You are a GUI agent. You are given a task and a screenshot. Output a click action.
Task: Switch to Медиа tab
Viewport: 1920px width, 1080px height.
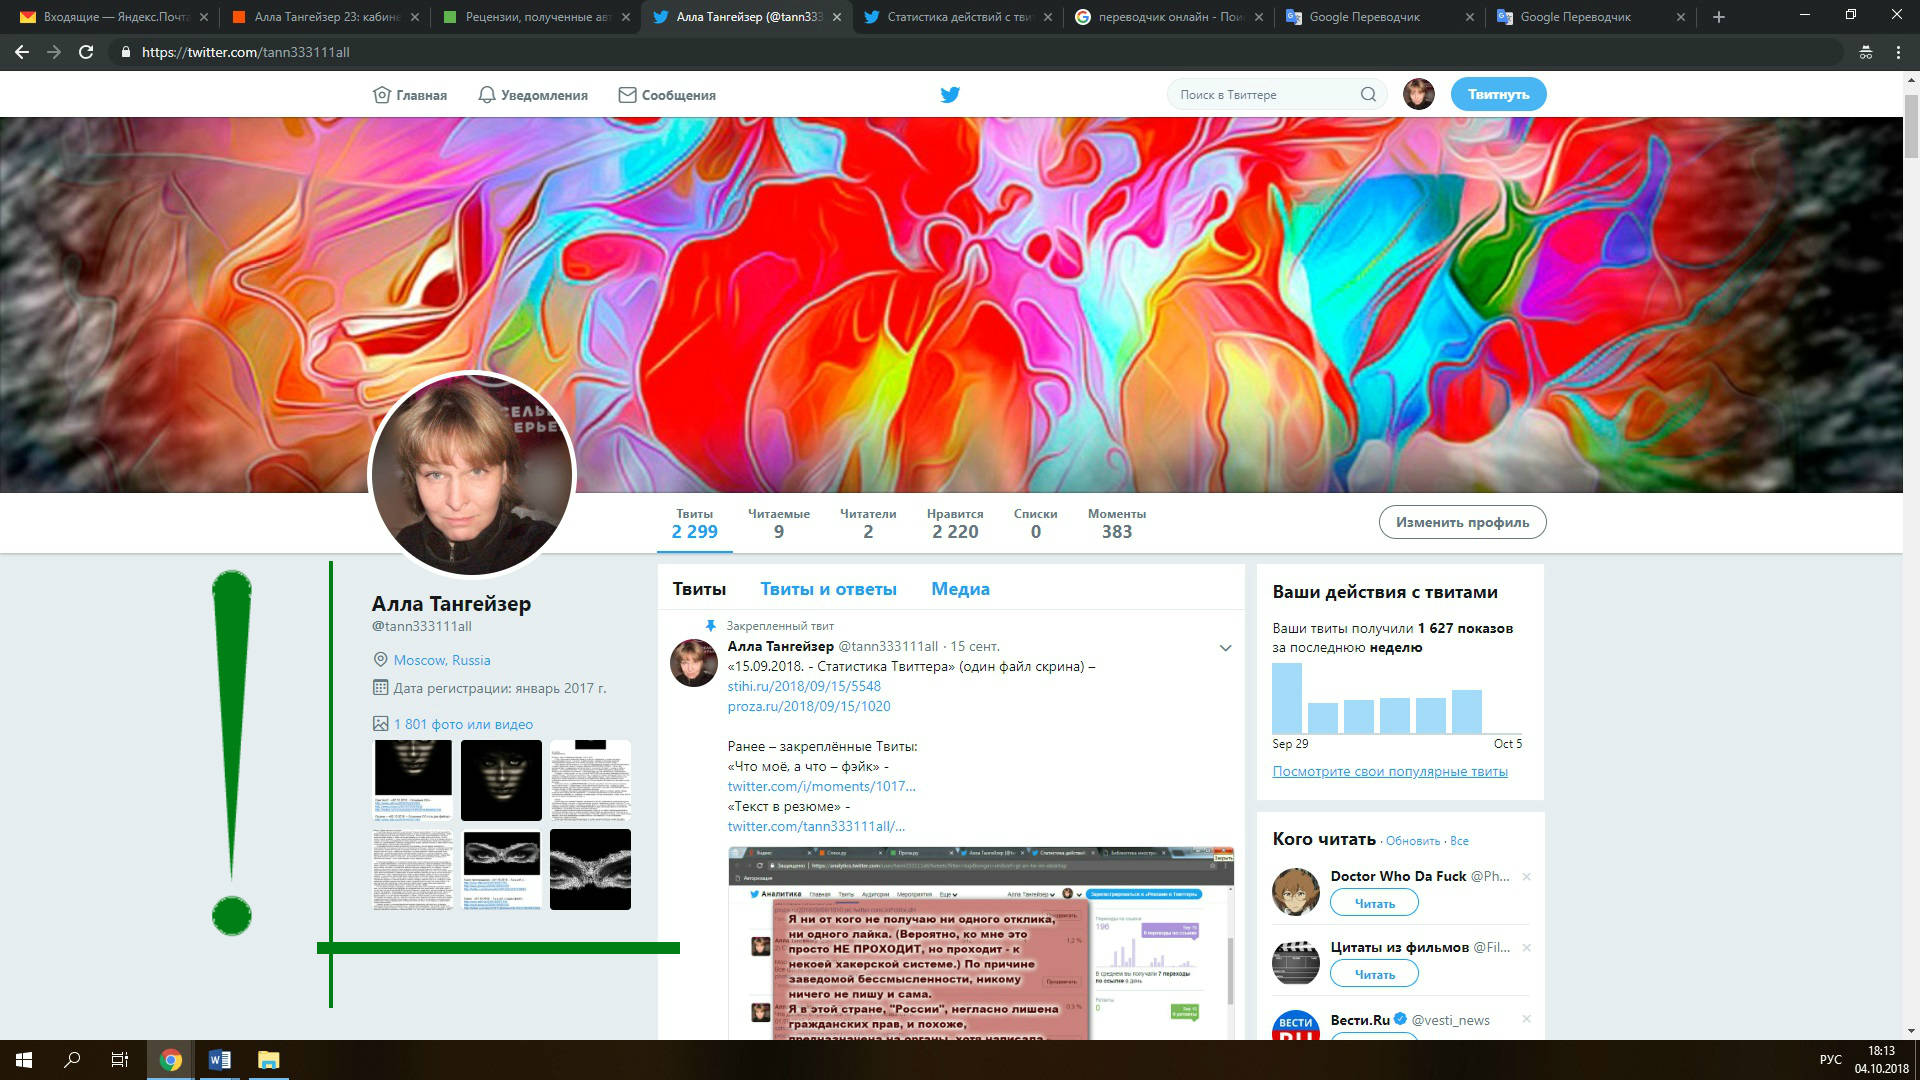click(960, 589)
